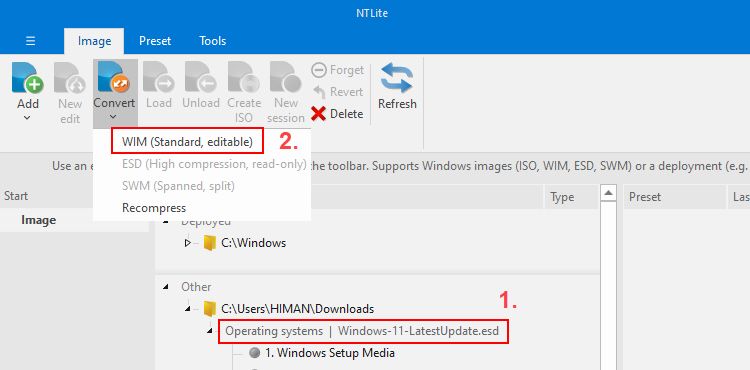Screen dimensions: 750x370
Task: Click the Create ISO icon
Action: (243, 77)
